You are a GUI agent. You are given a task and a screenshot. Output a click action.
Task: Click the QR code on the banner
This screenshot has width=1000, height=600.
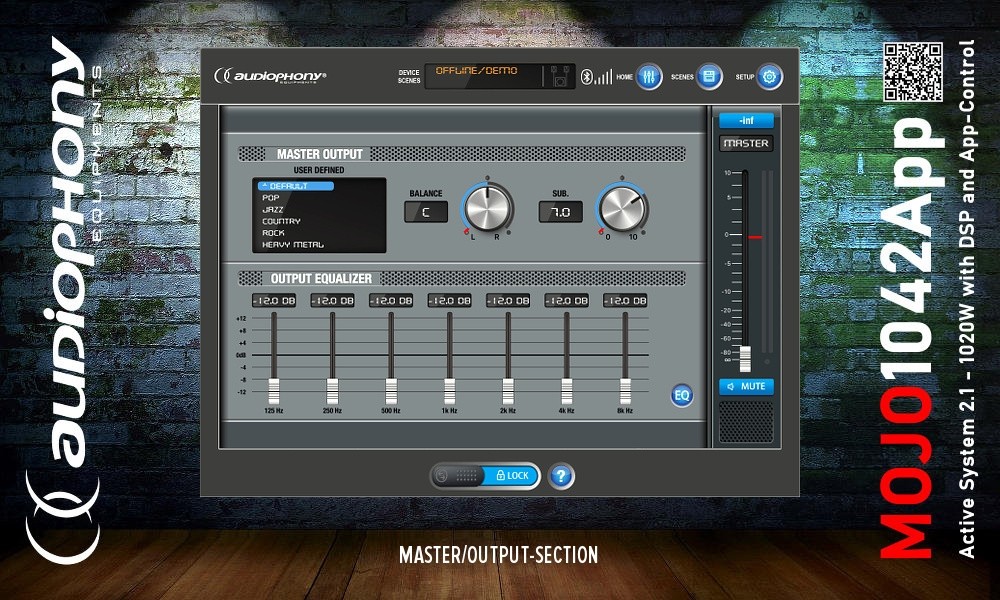click(x=913, y=72)
